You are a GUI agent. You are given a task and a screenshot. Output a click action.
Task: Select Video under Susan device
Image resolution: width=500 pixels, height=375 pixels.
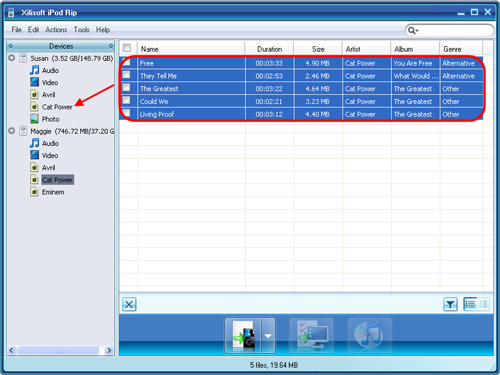(x=50, y=83)
